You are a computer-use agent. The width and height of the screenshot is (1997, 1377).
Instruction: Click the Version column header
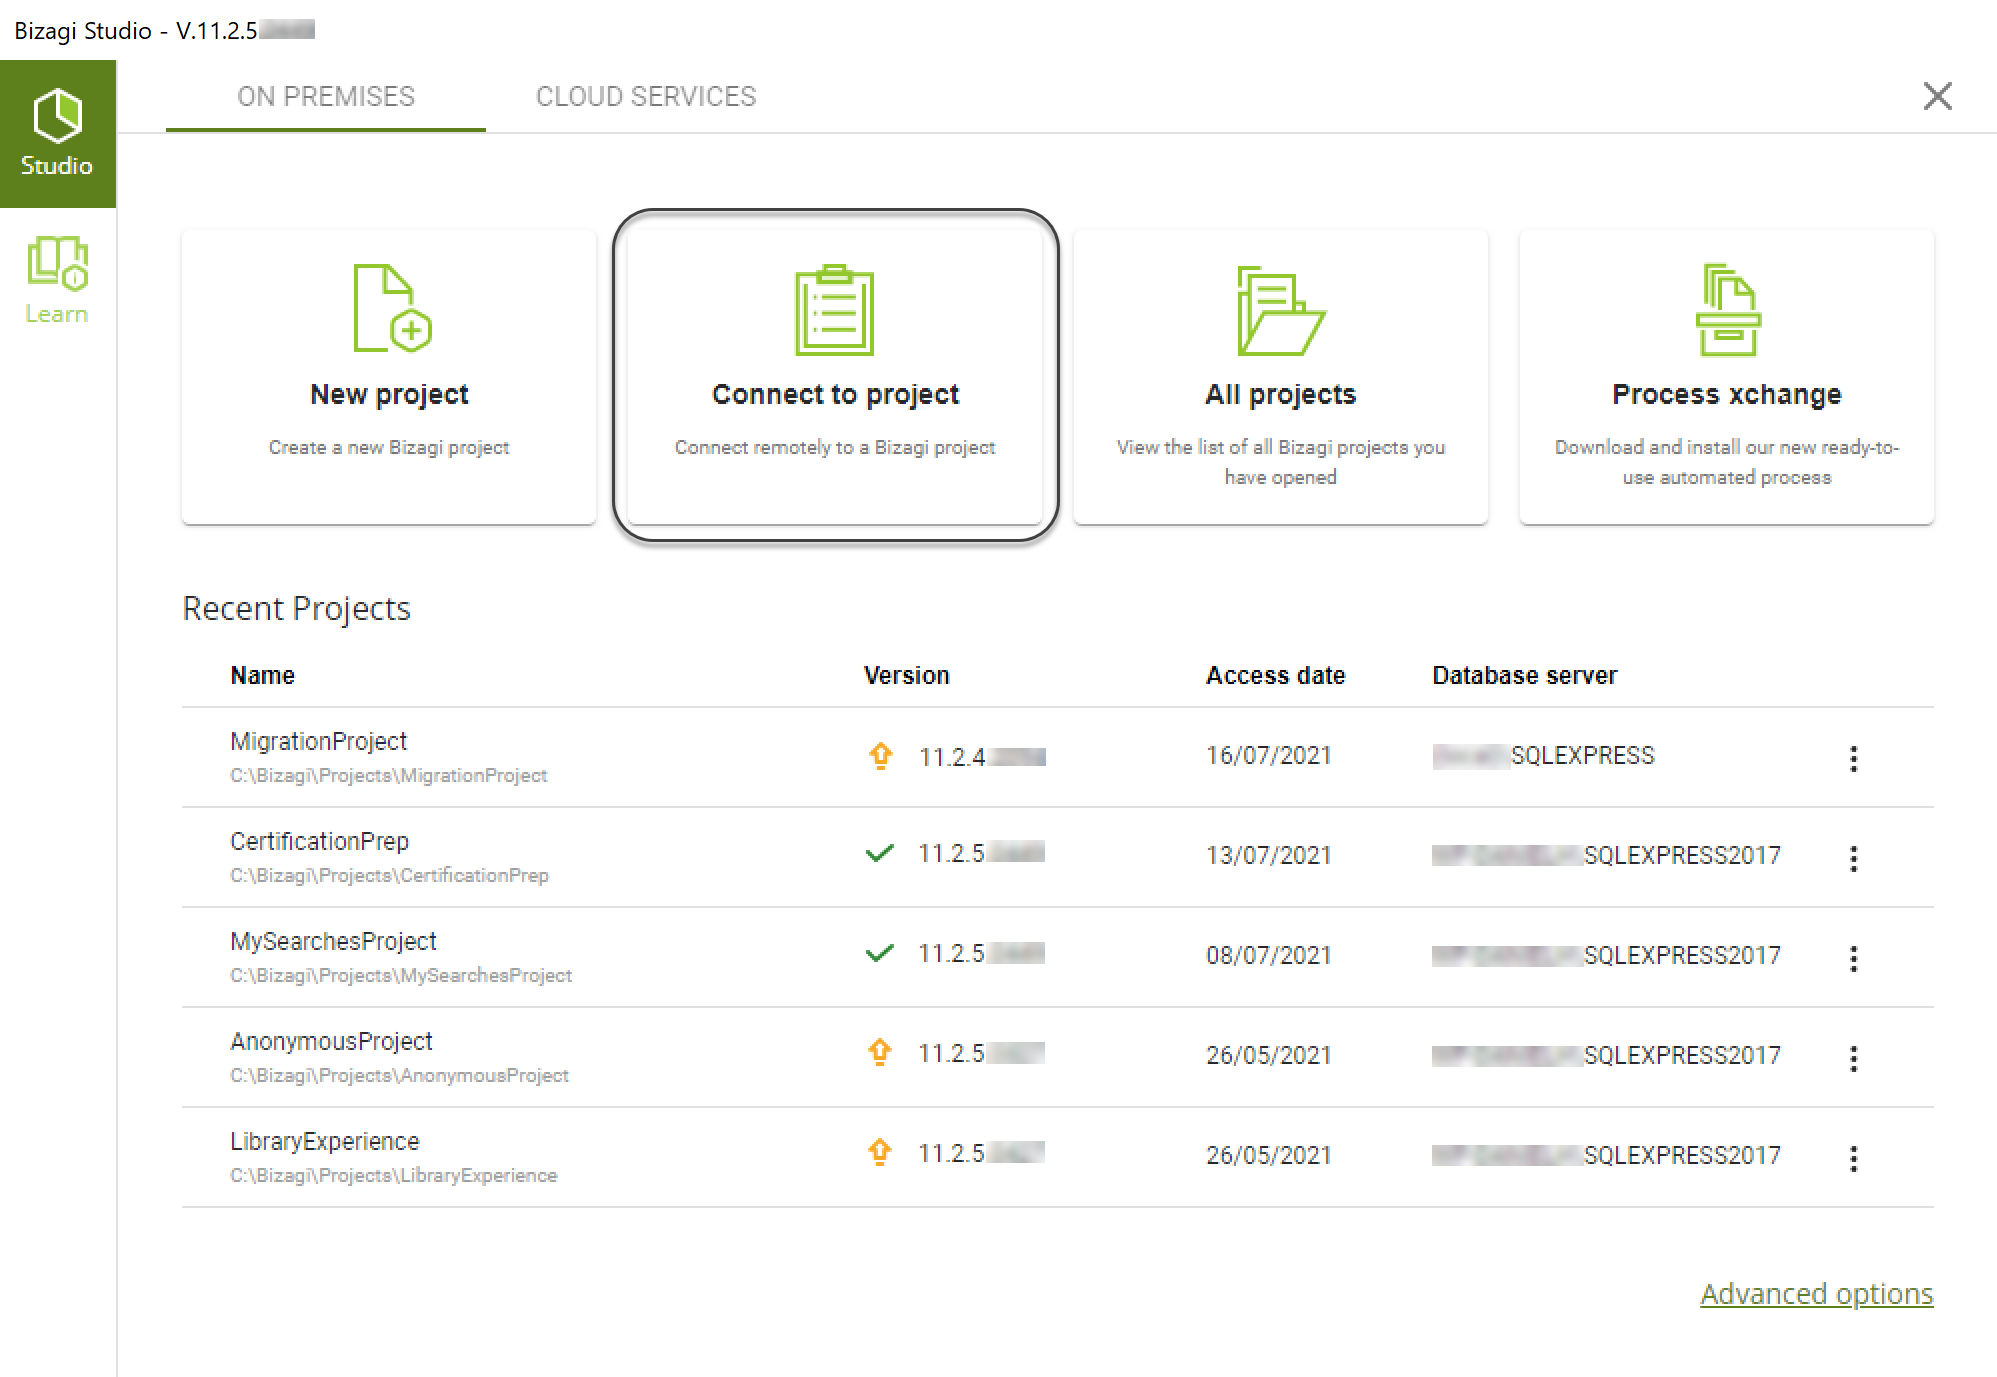click(x=906, y=675)
